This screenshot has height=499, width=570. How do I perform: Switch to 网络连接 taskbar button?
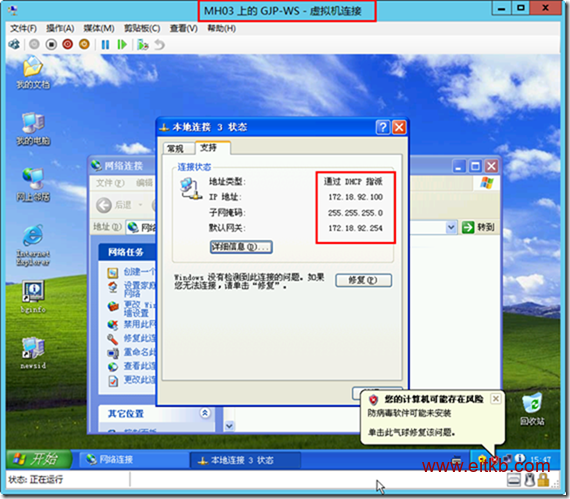[133, 460]
